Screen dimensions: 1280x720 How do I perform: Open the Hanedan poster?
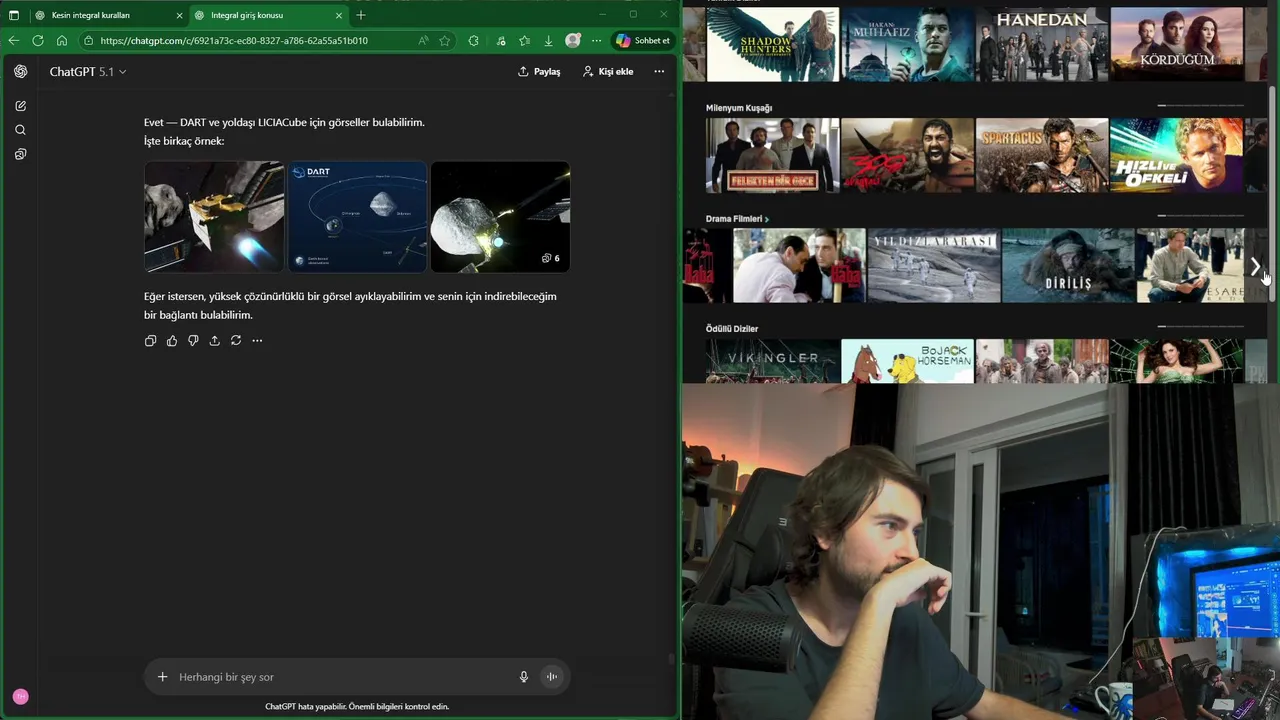tap(1042, 44)
